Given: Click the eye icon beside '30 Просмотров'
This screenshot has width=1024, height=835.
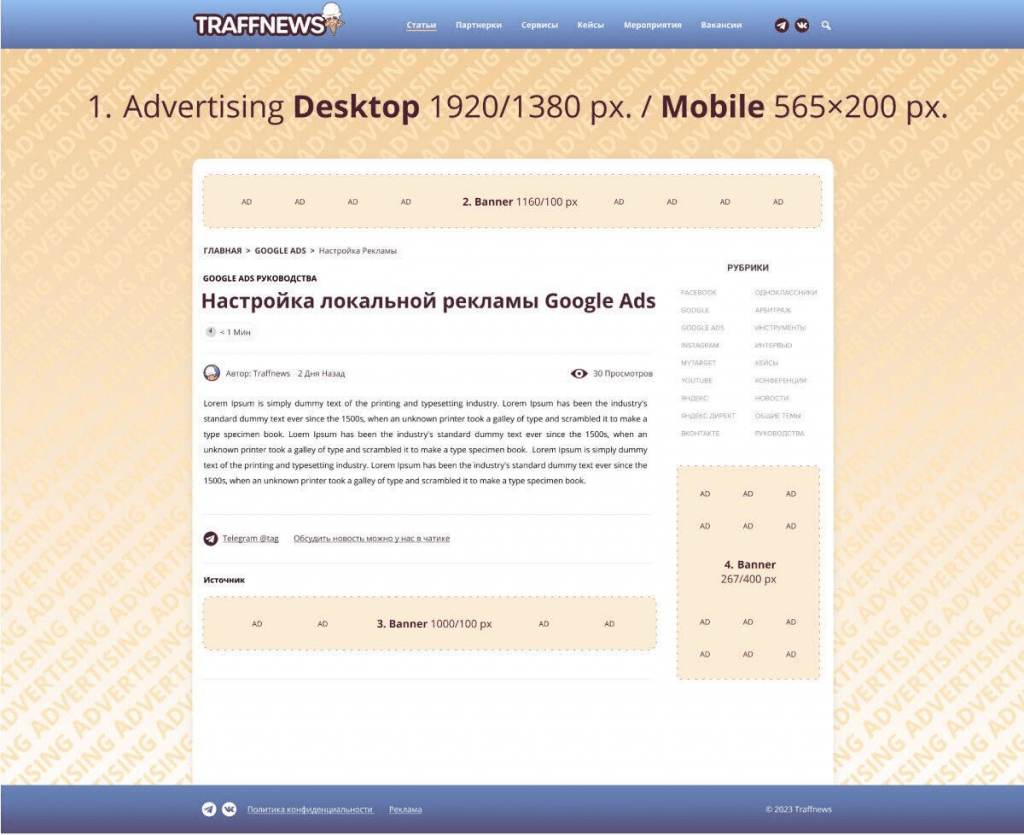Looking at the screenshot, I should [x=579, y=373].
